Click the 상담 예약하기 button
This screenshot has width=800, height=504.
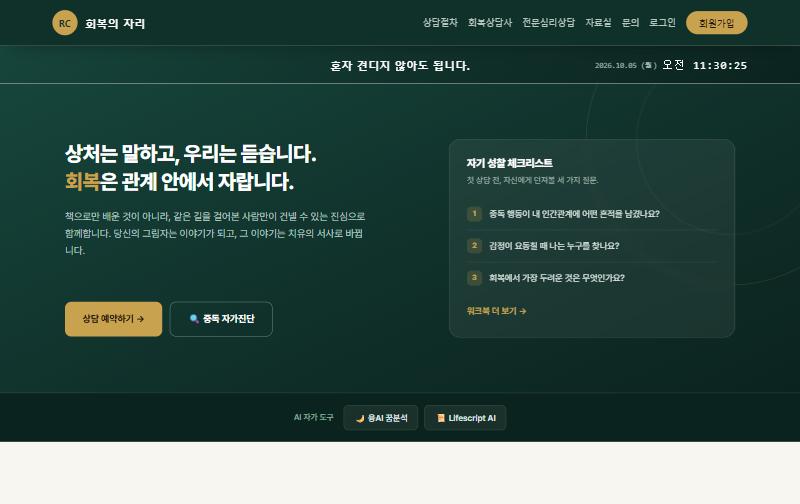coord(113,319)
